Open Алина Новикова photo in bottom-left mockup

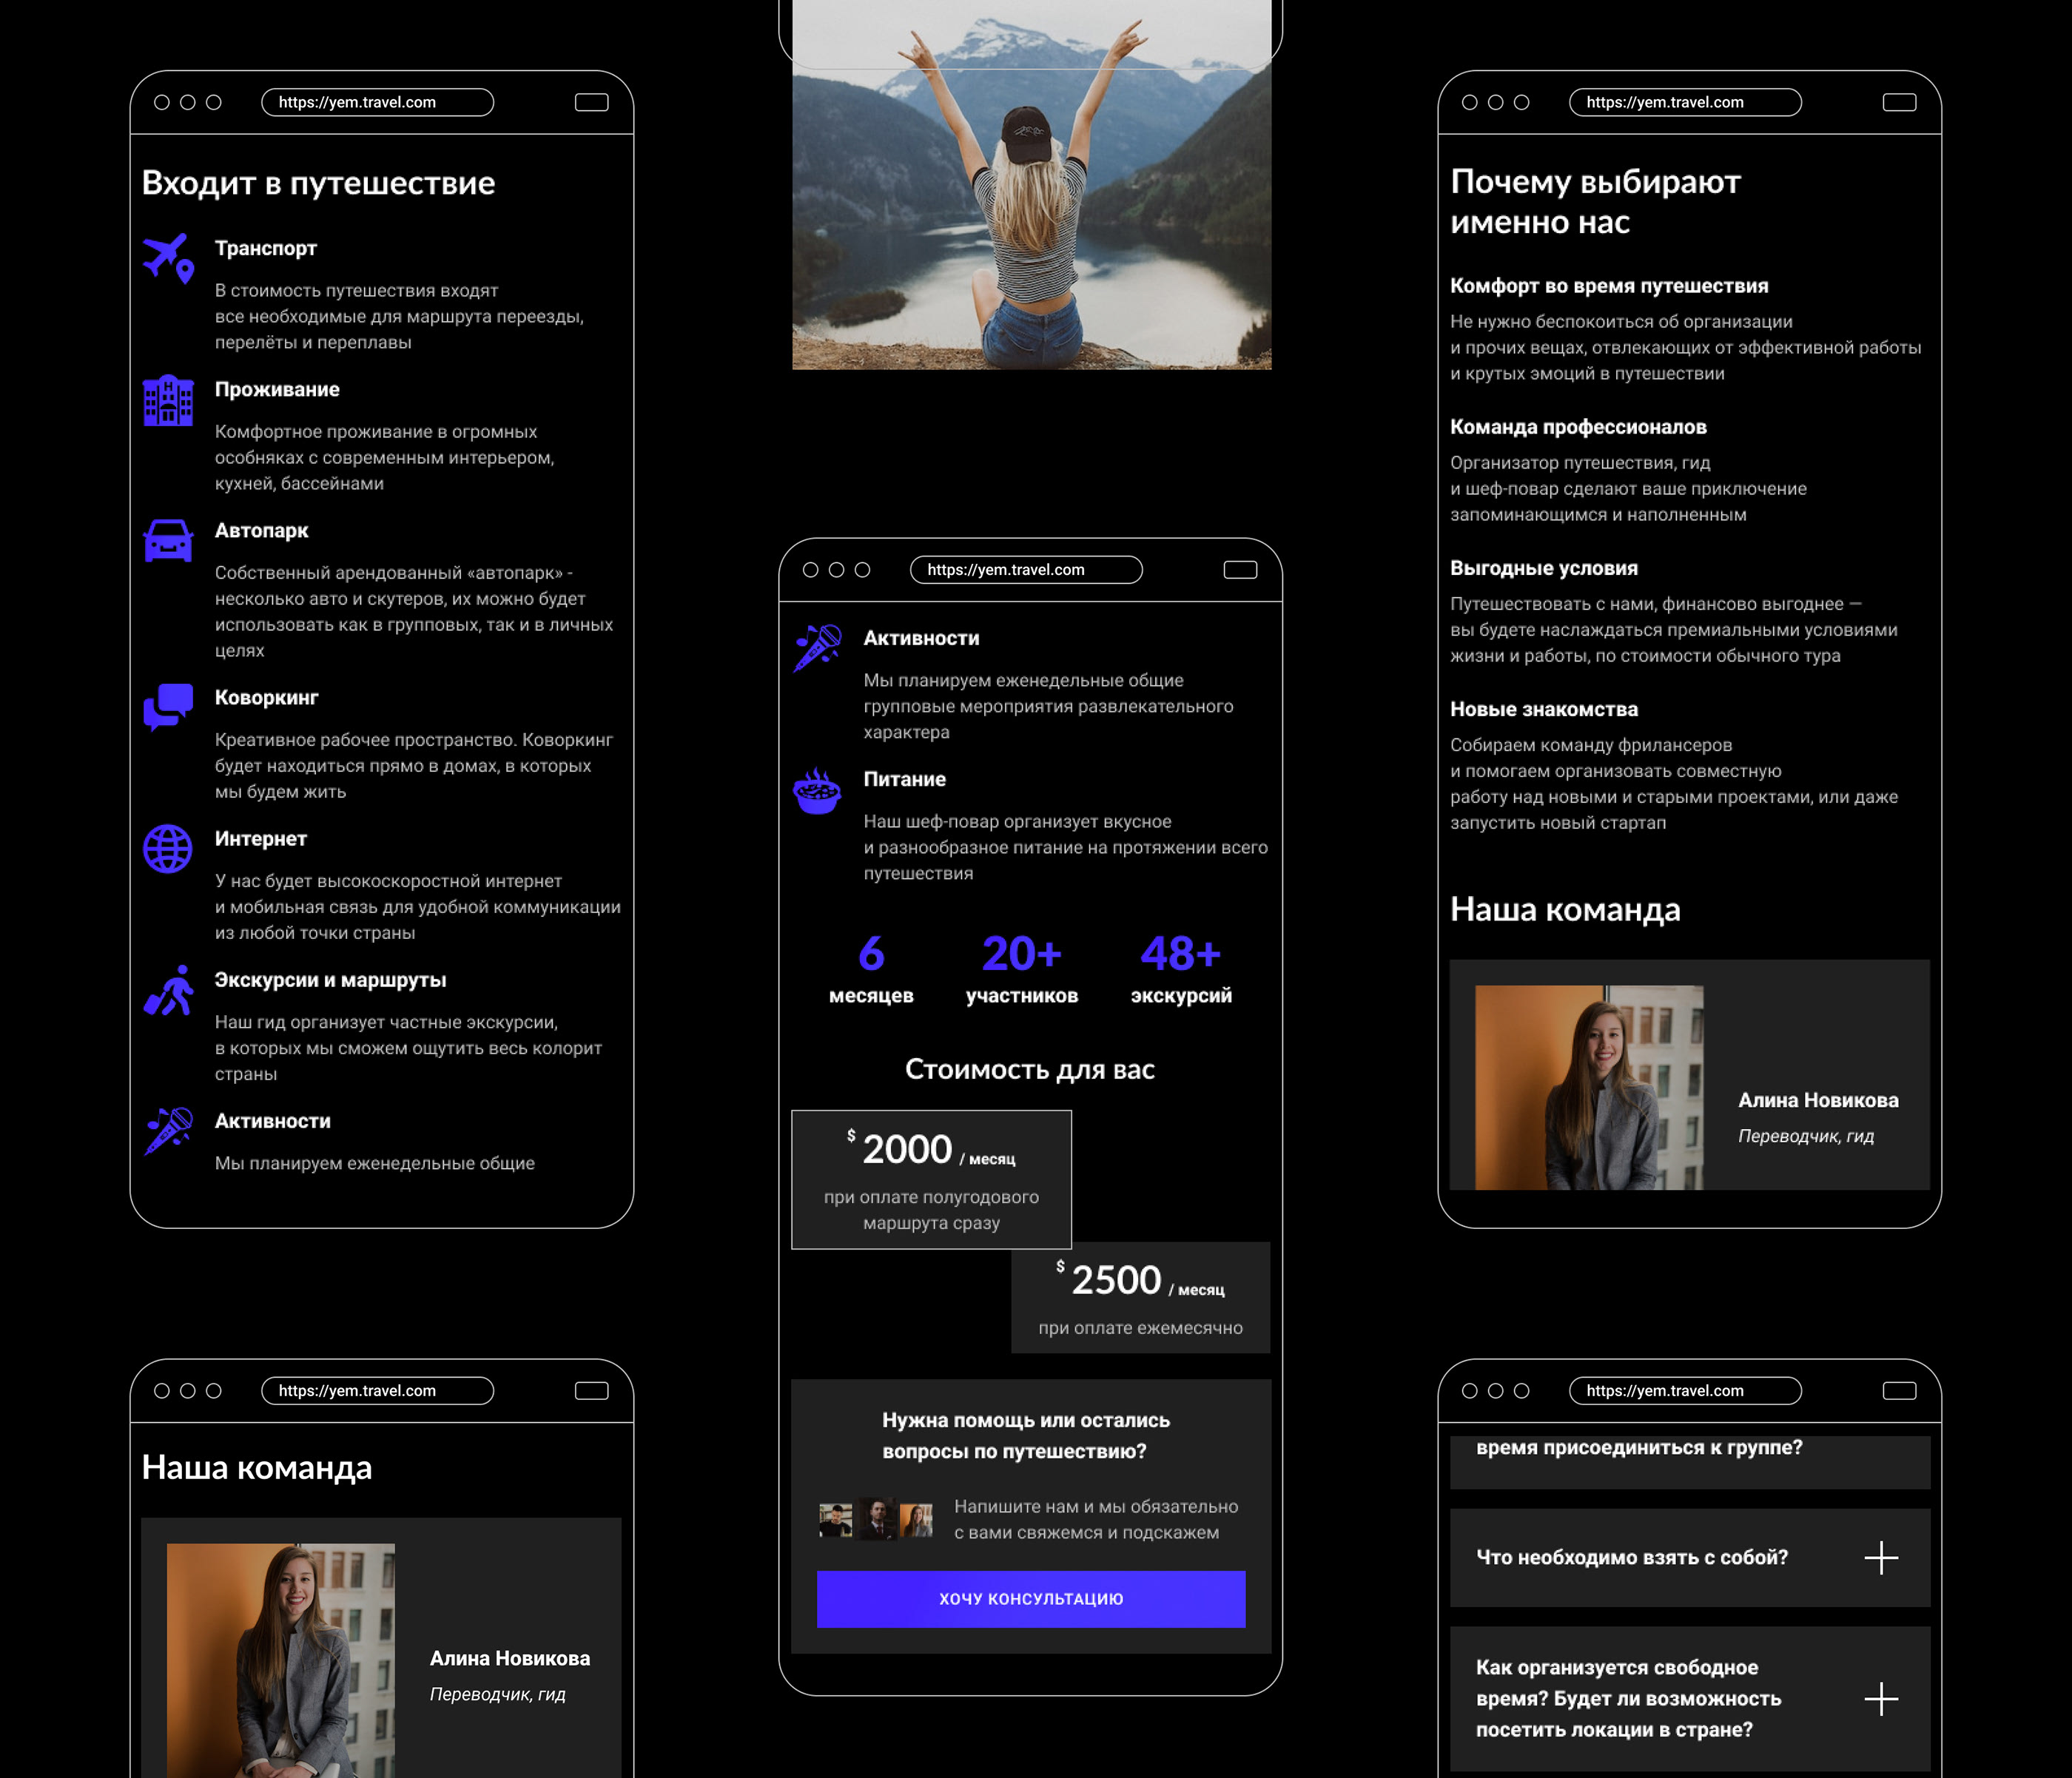[x=280, y=1660]
